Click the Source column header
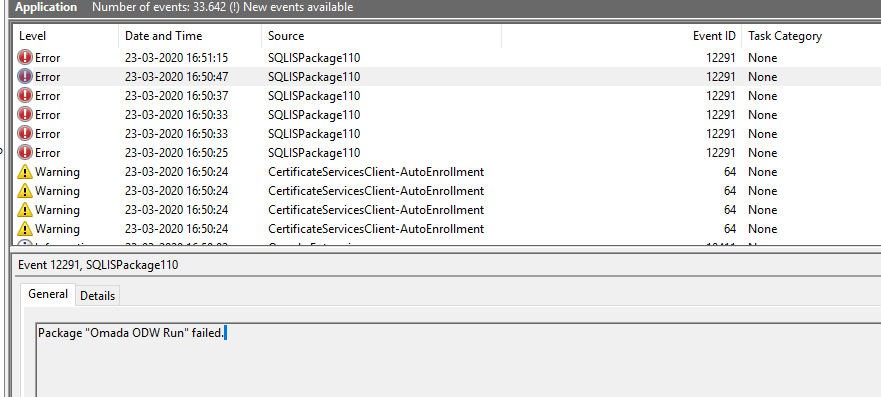 click(x=382, y=36)
